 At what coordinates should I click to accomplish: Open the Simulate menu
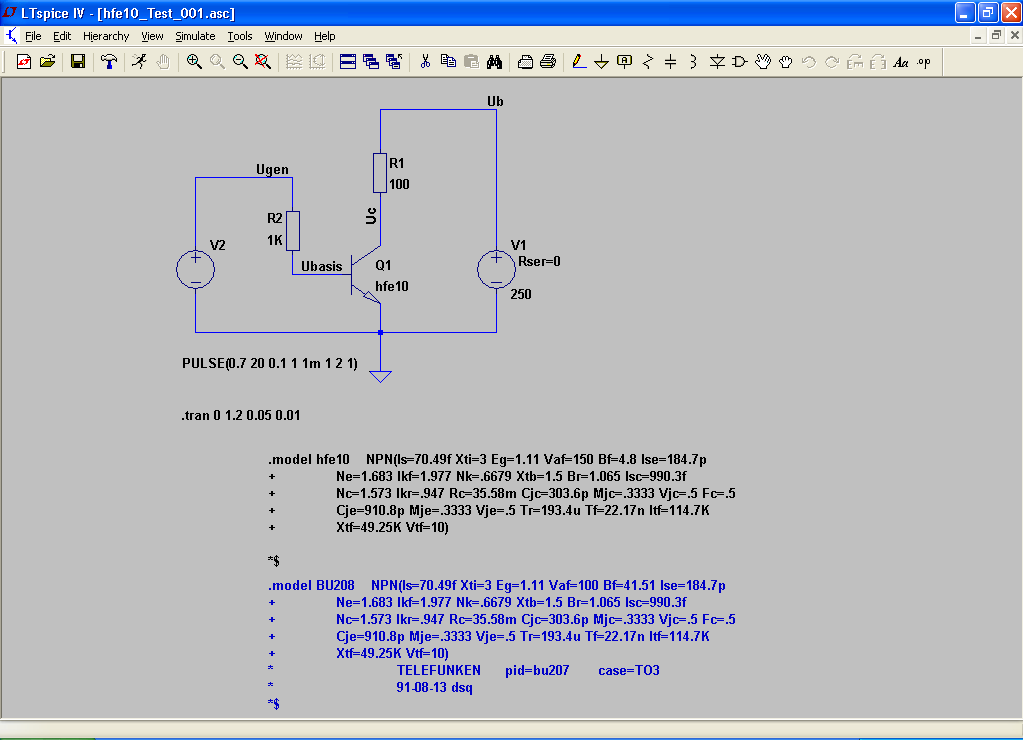click(195, 36)
